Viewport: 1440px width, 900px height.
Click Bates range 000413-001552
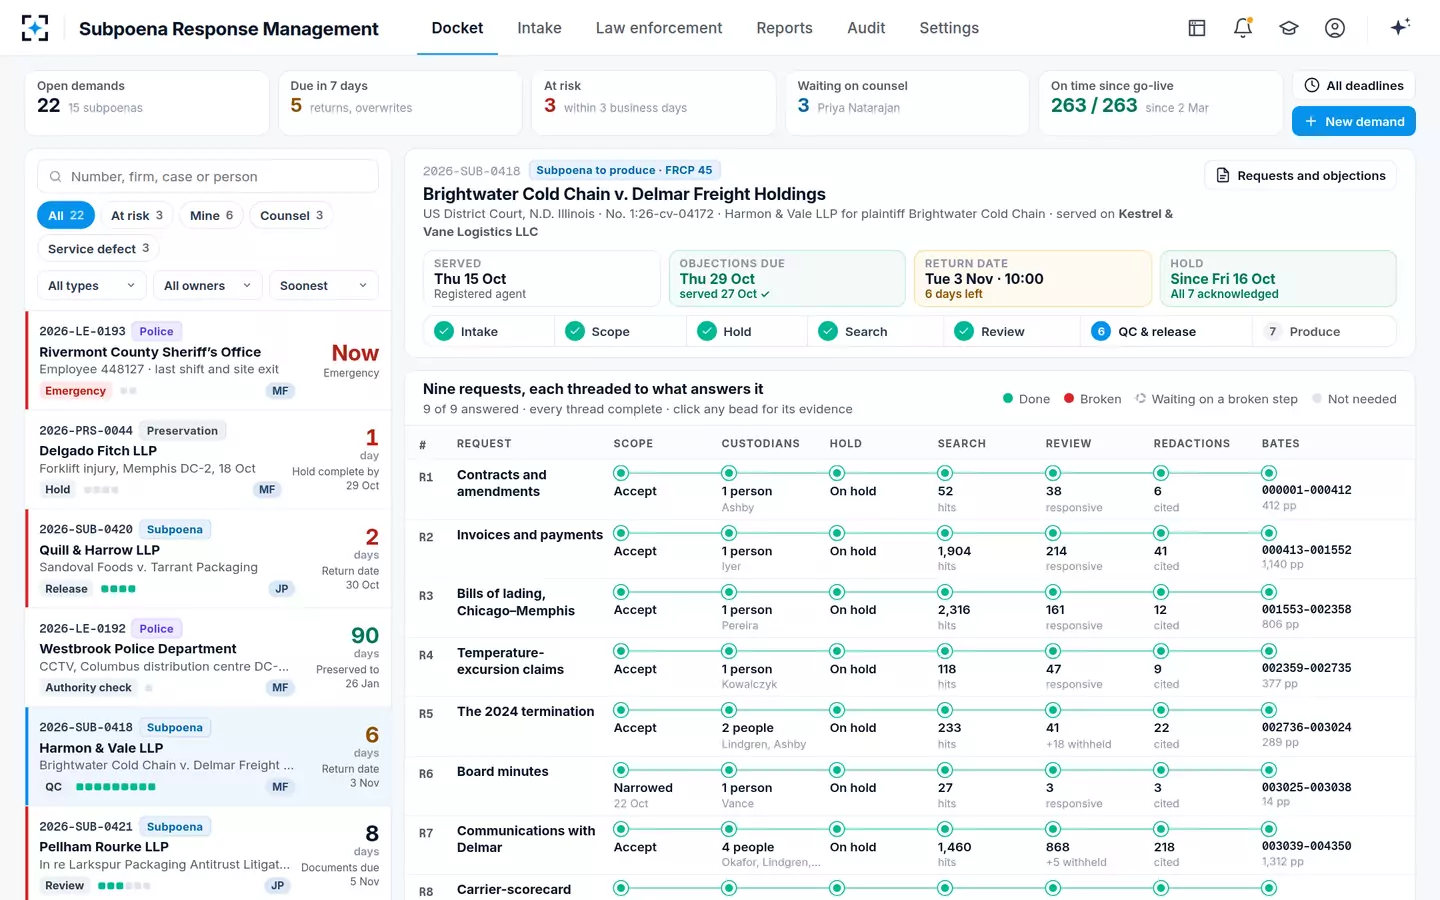coord(1306,550)
